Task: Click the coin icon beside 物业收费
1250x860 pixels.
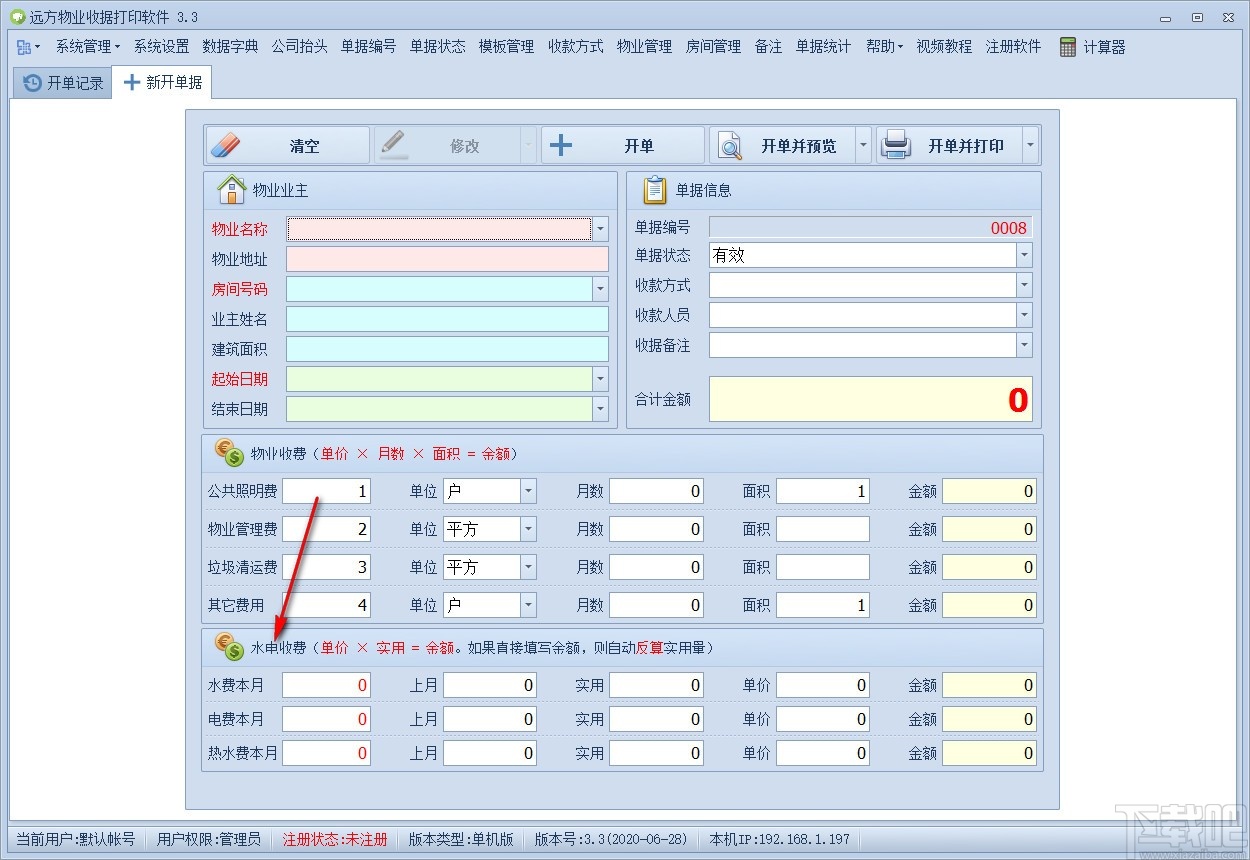Action: pyautogui.click(x=229, y=452)
